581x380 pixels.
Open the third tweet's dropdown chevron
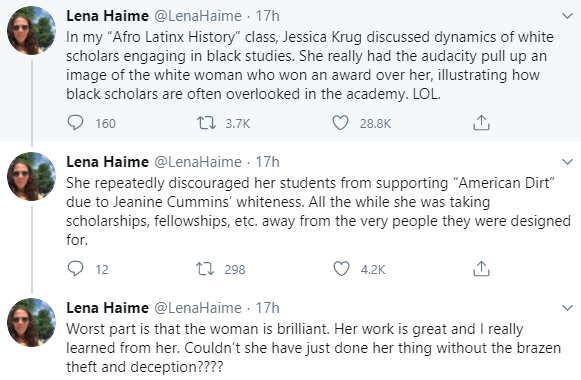pos(567,308)
